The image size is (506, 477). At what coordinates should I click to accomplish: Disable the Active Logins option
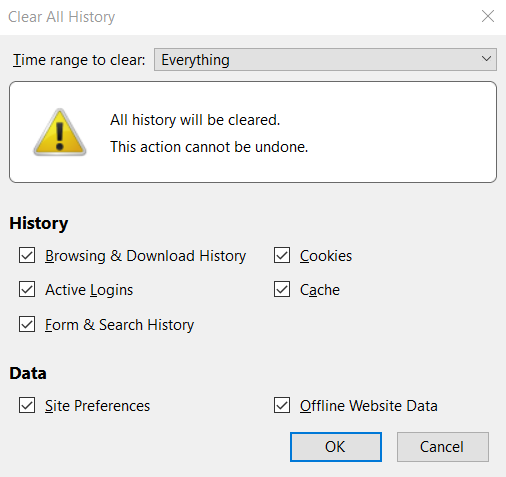coord(27,289)
